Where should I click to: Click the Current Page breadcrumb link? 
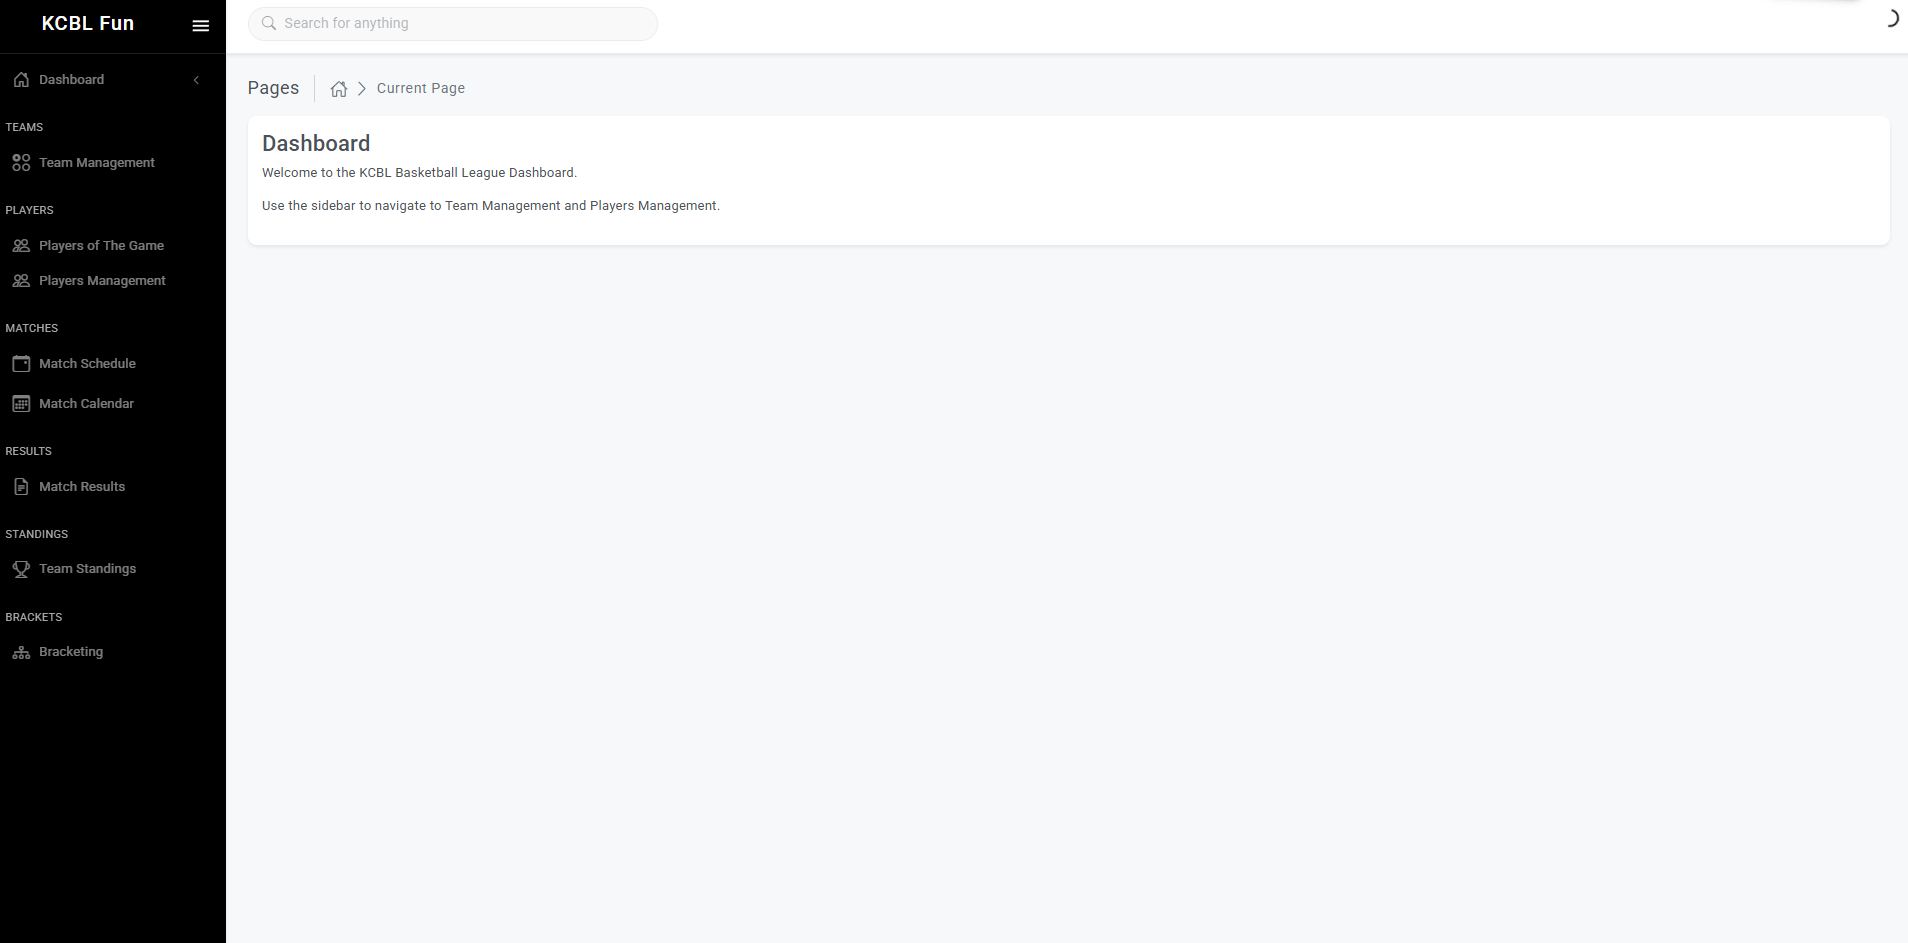420,88
